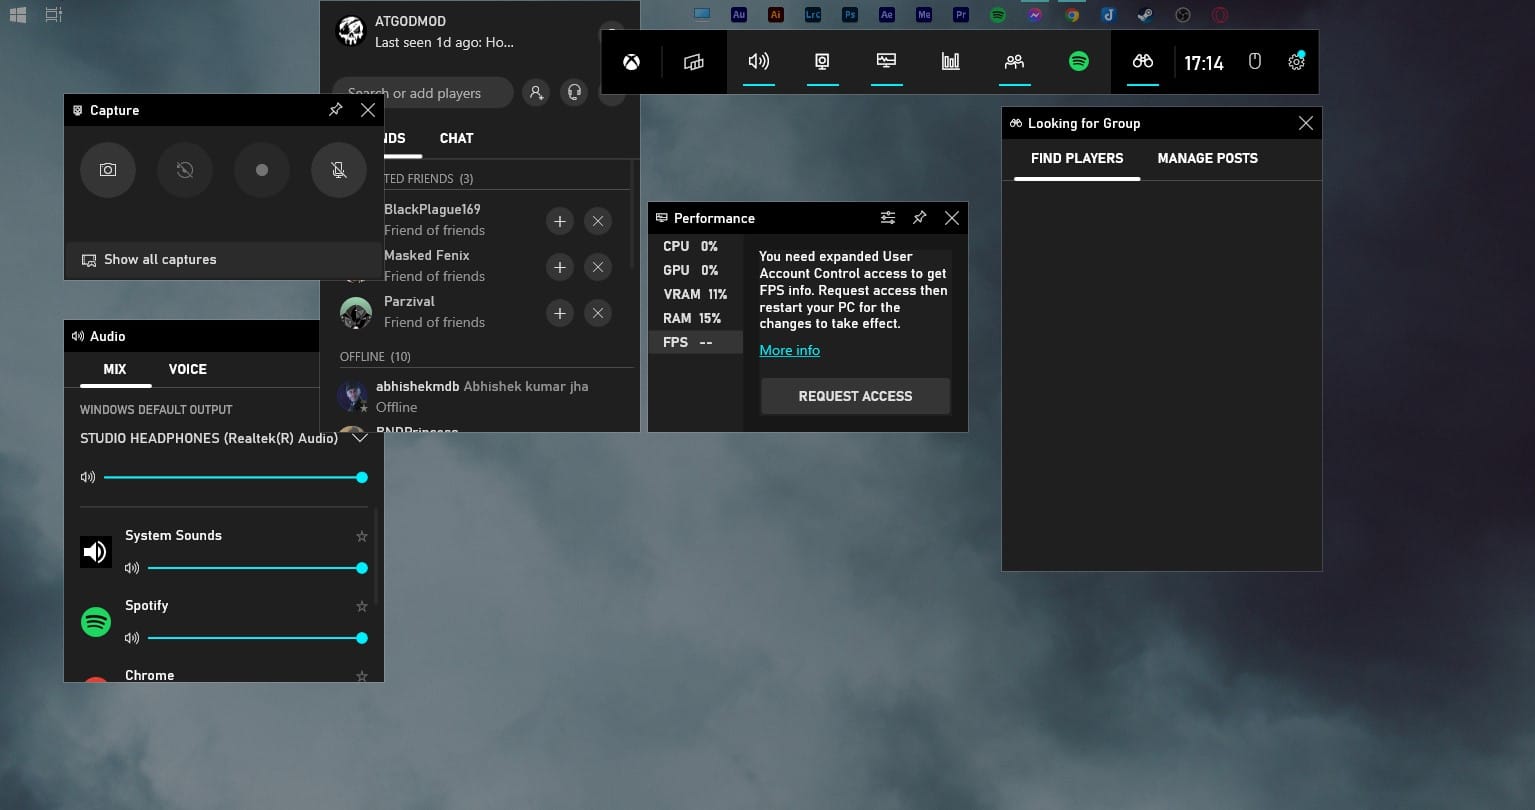Viewport: 1535px width, 810px height.
Task: Add BlackPlague169 as a friend
Action: point(560,221)
